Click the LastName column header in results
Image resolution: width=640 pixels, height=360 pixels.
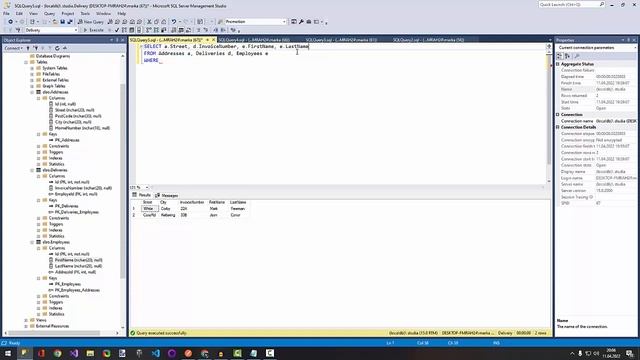coord(238,202)
